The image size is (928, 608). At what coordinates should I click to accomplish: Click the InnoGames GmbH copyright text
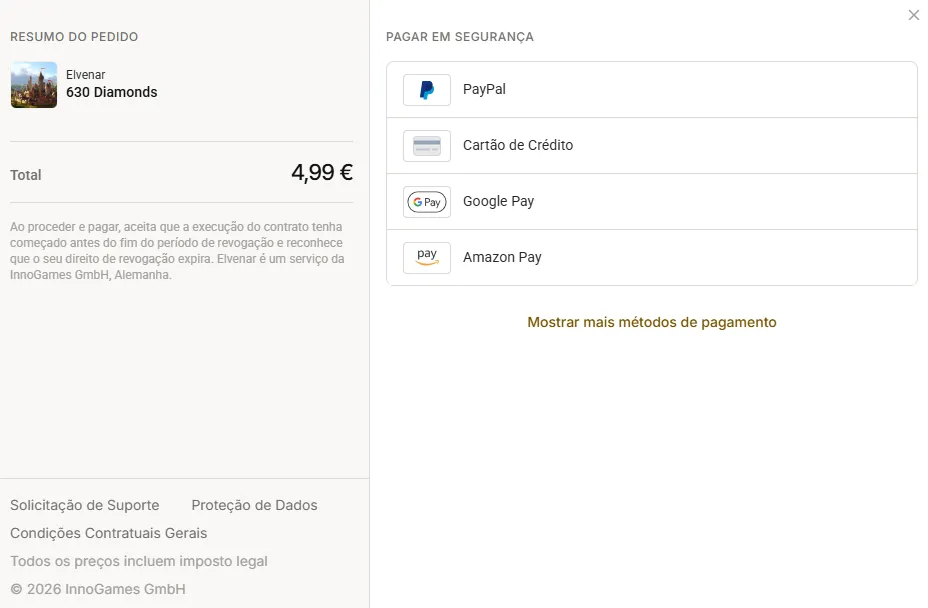tap(98, 589)
